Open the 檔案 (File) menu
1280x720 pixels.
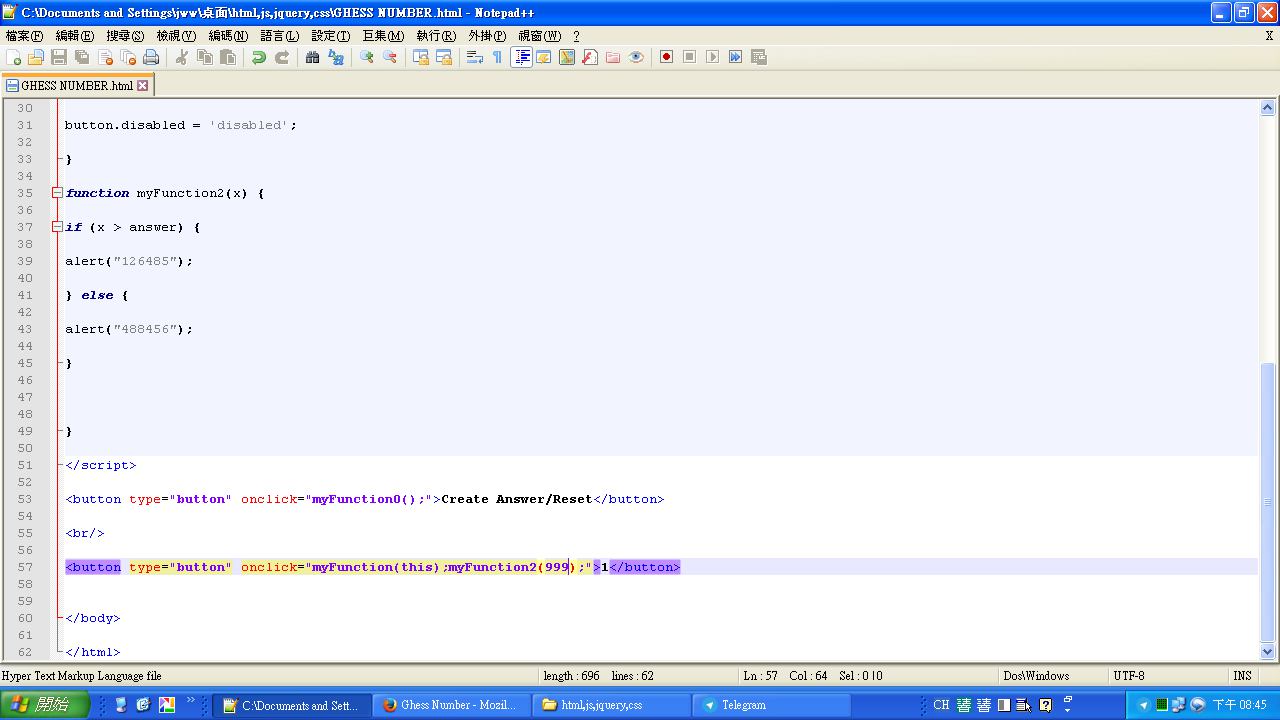pyautogui.click(x=24, y=36)
